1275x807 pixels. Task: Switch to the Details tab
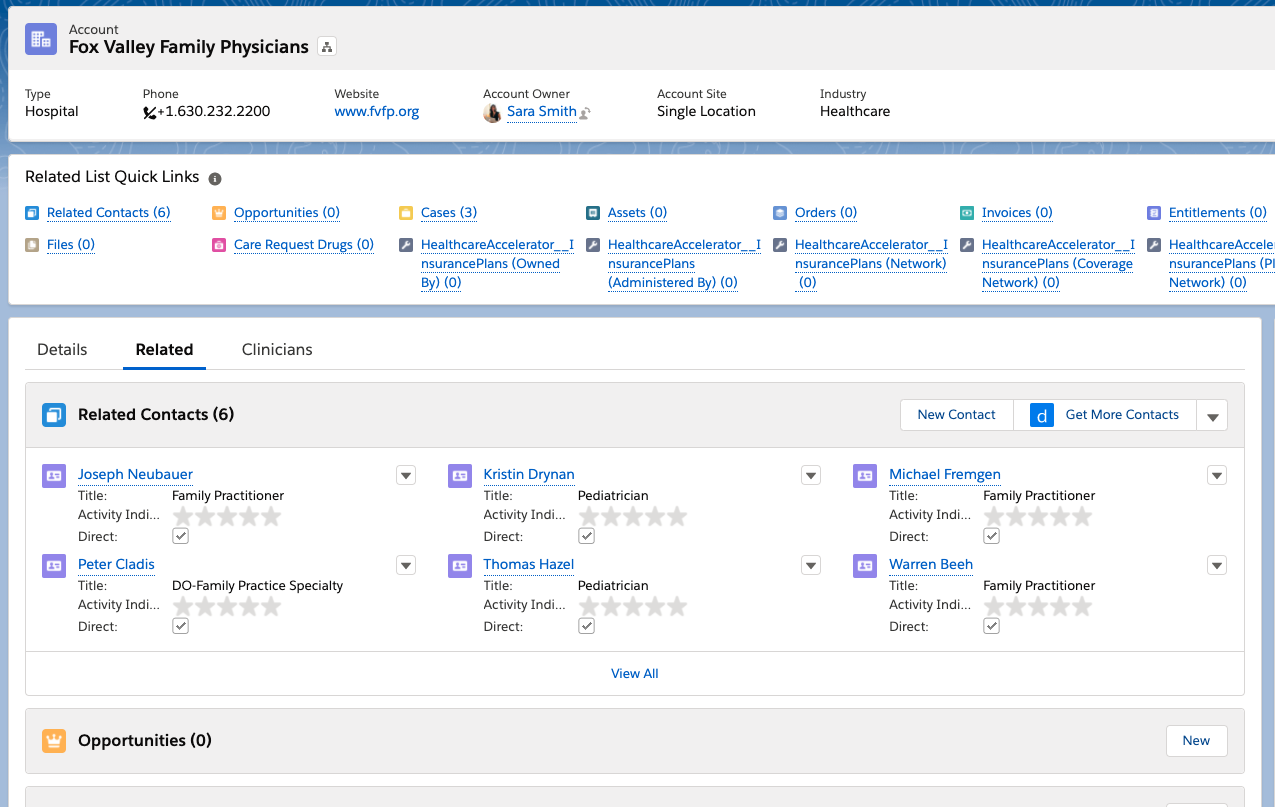tap(62, 350)
